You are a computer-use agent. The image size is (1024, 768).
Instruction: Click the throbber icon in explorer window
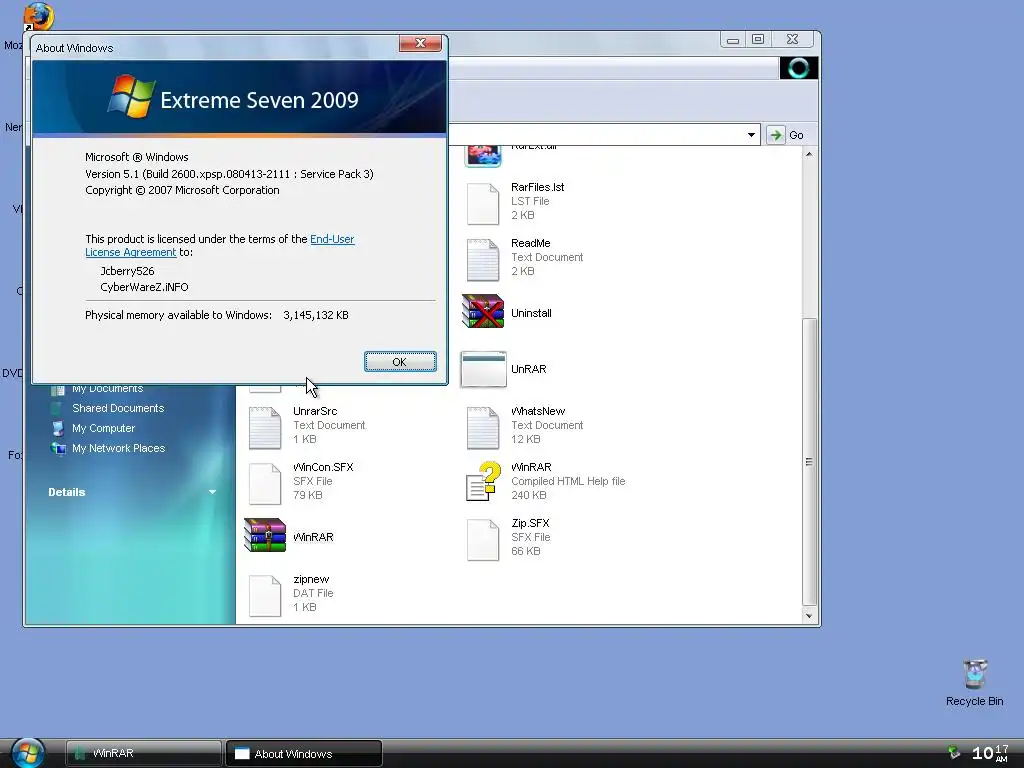pos(799,68)
